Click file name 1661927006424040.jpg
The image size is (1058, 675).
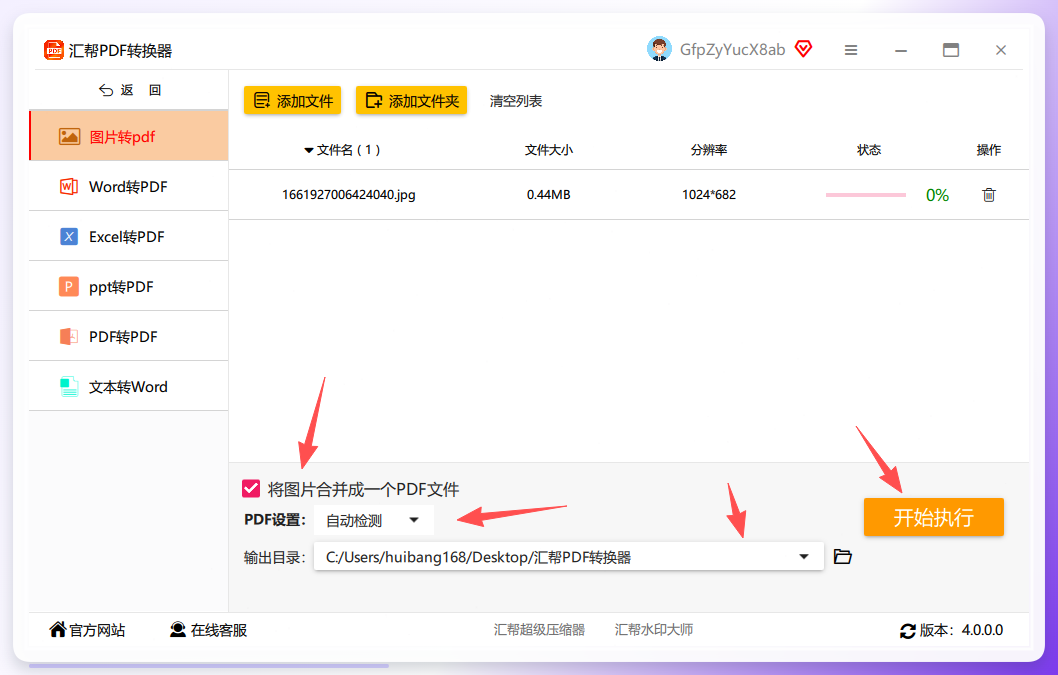coord(349,195)
